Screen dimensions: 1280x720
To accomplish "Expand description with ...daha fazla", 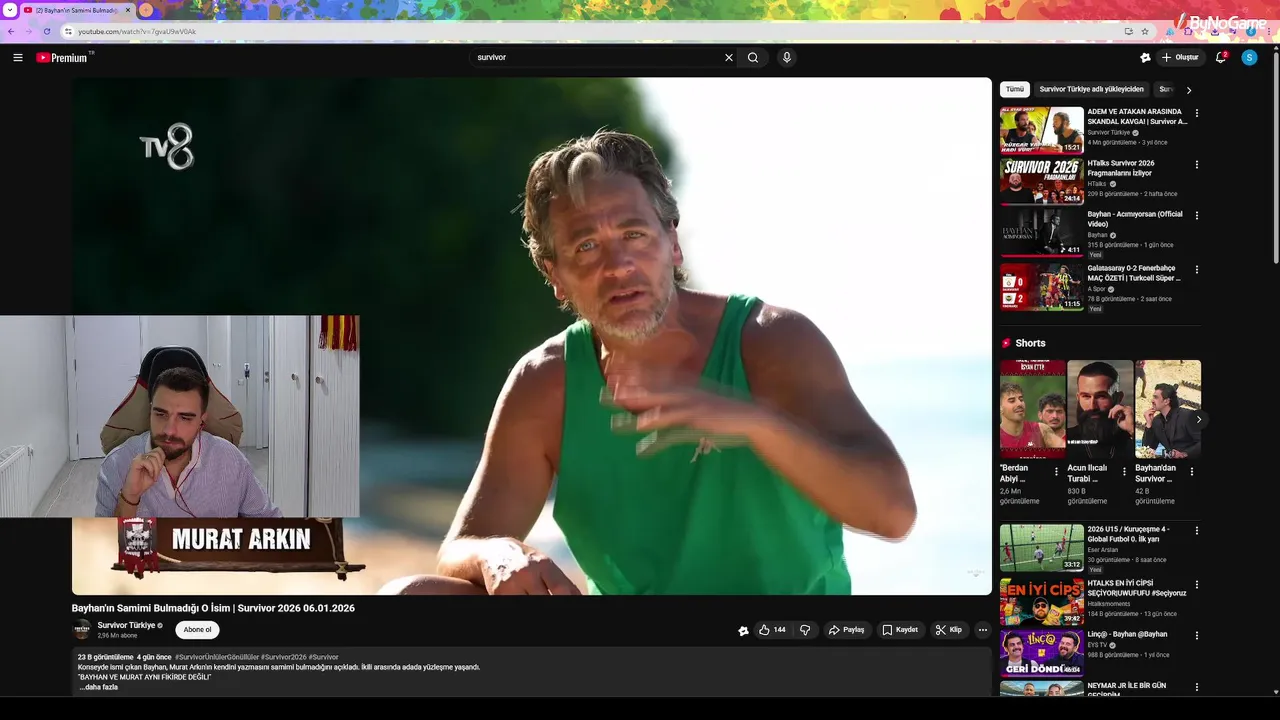I will click(99, 687).
